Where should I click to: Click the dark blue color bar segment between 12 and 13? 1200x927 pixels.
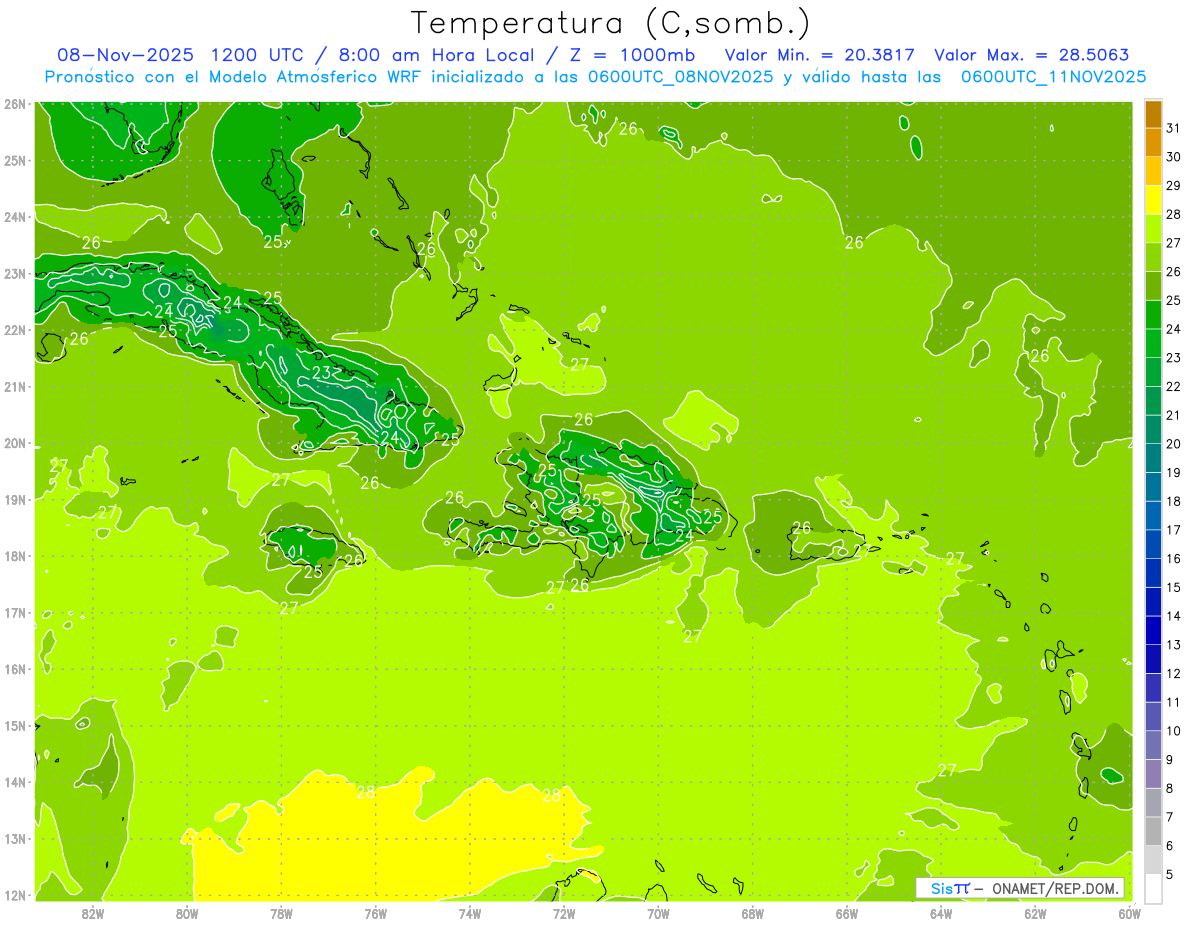(1153, 660)
